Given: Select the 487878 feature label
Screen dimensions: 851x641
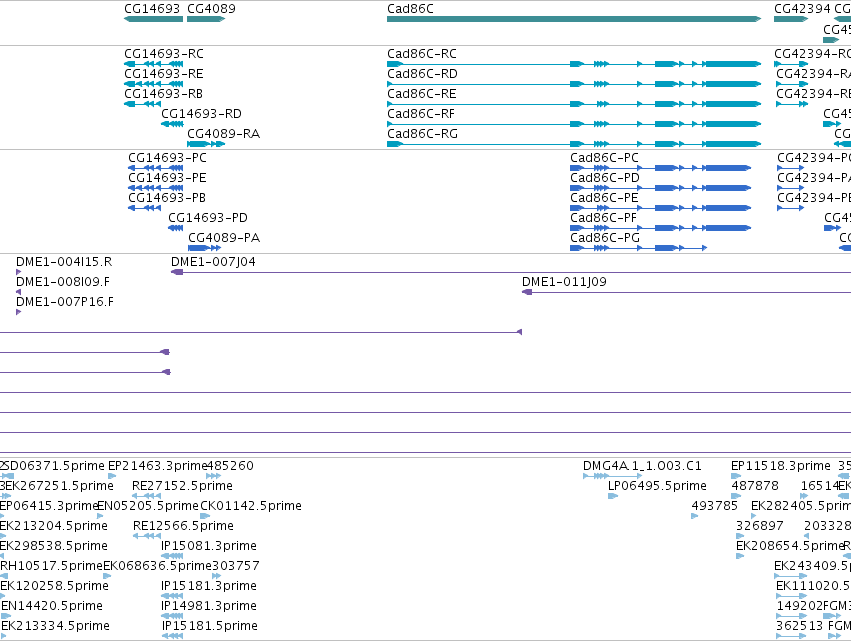Looking at the screenshot, I should pyautogui.click(x=755, y=486).
